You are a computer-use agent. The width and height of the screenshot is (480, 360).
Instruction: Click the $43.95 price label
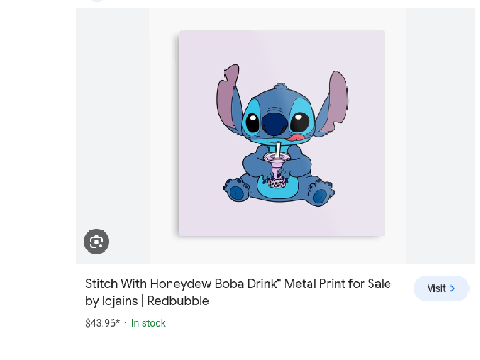[102, 323]
